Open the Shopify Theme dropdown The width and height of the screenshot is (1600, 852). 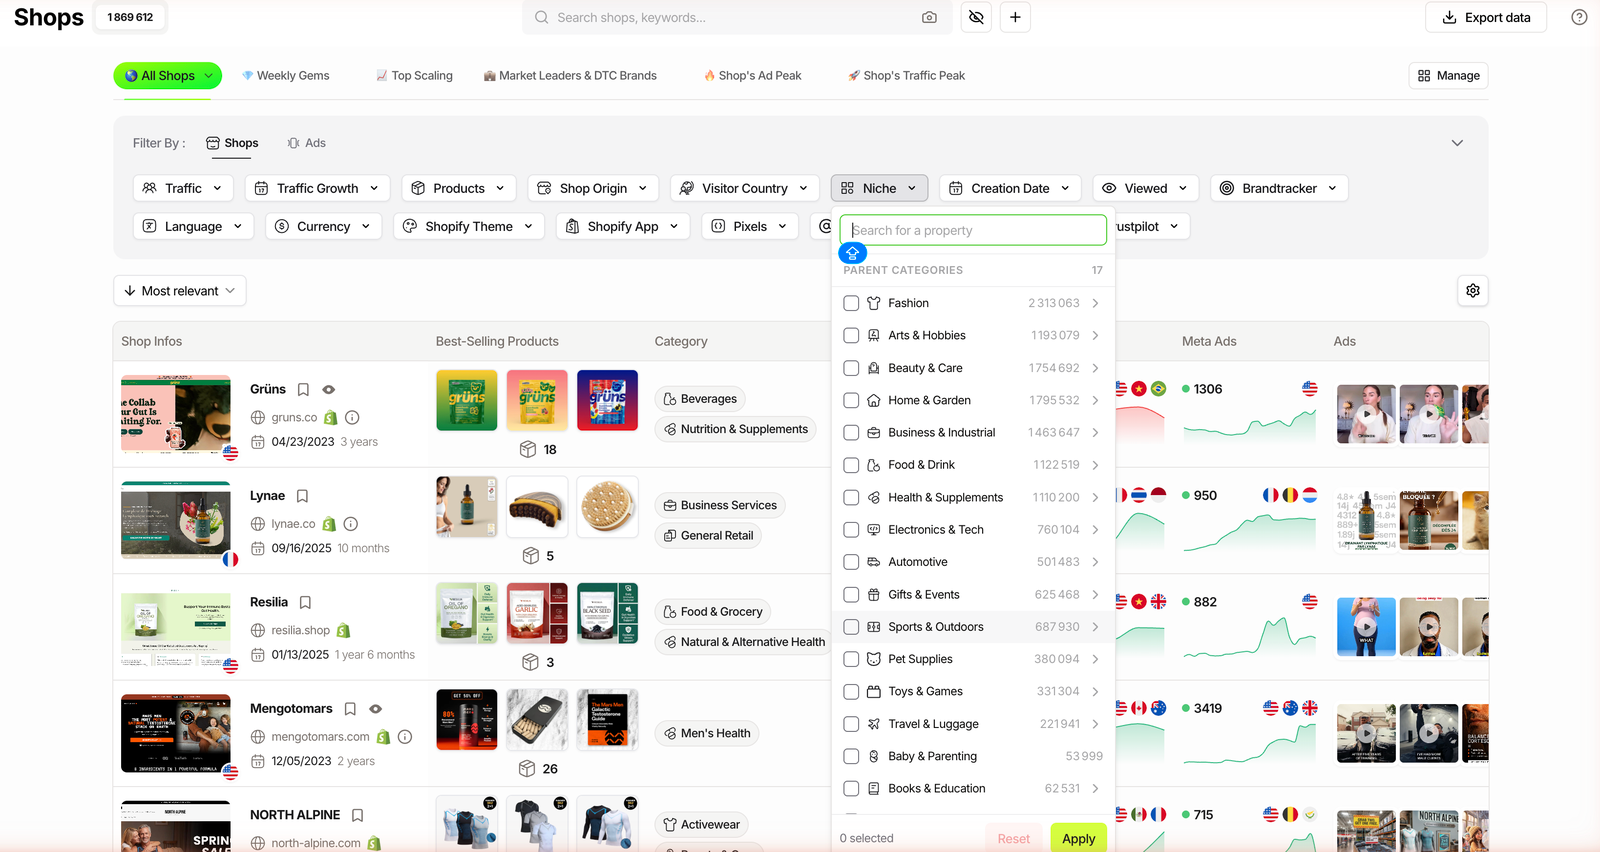pyautogui.click(x=469, y=227)
